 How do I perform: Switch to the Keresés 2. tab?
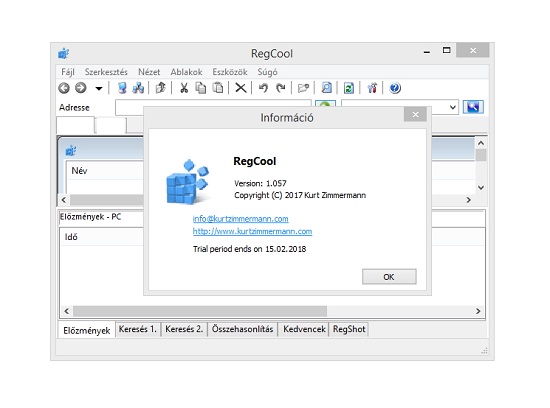tap(184, 329)
